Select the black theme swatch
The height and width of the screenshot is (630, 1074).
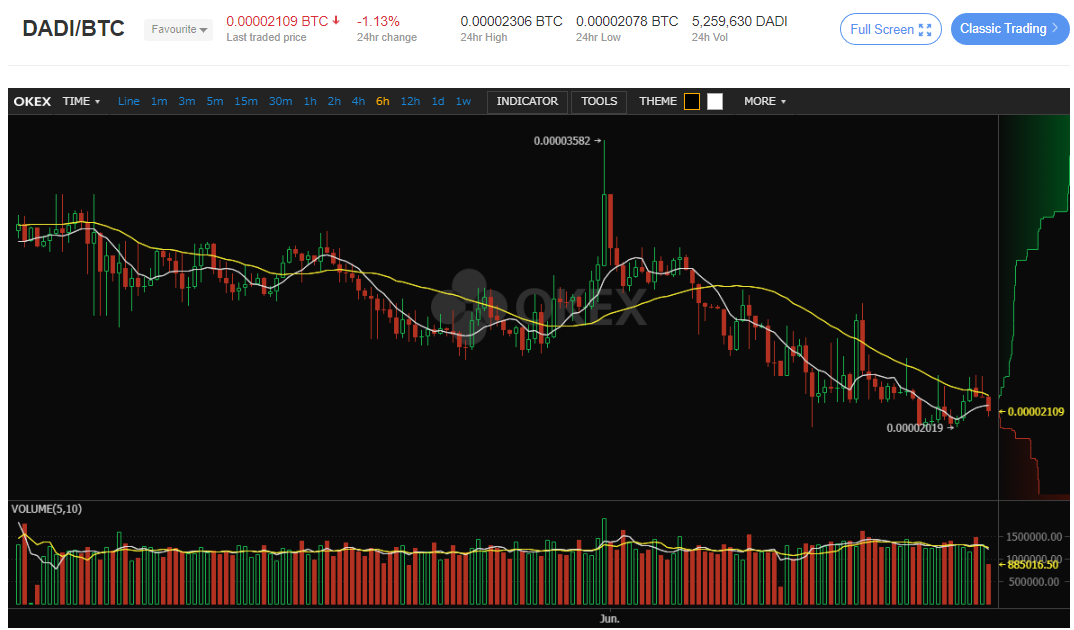[692, 101]
